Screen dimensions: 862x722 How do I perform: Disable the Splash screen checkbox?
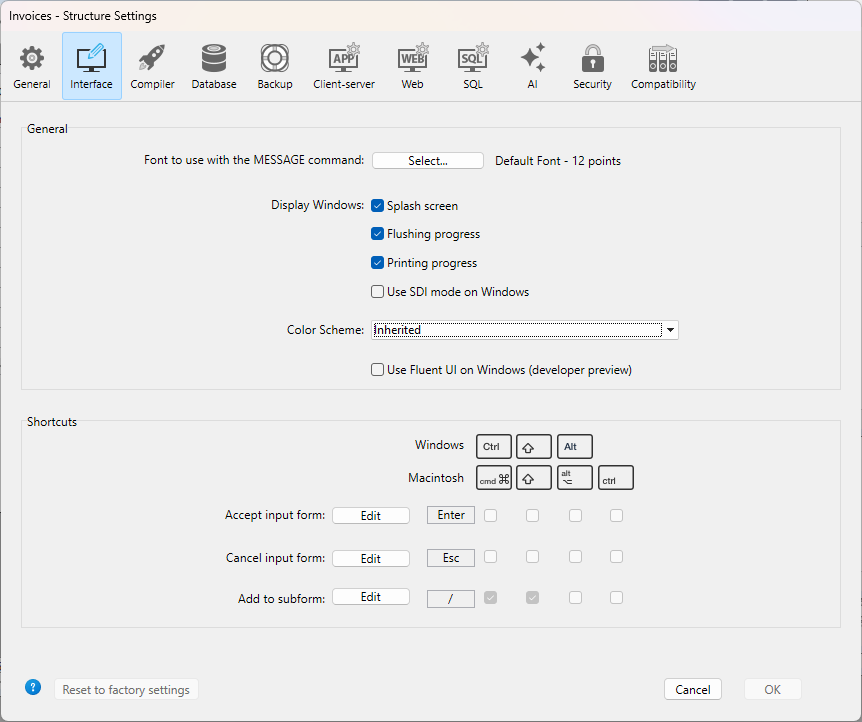[x=378, y=206]
